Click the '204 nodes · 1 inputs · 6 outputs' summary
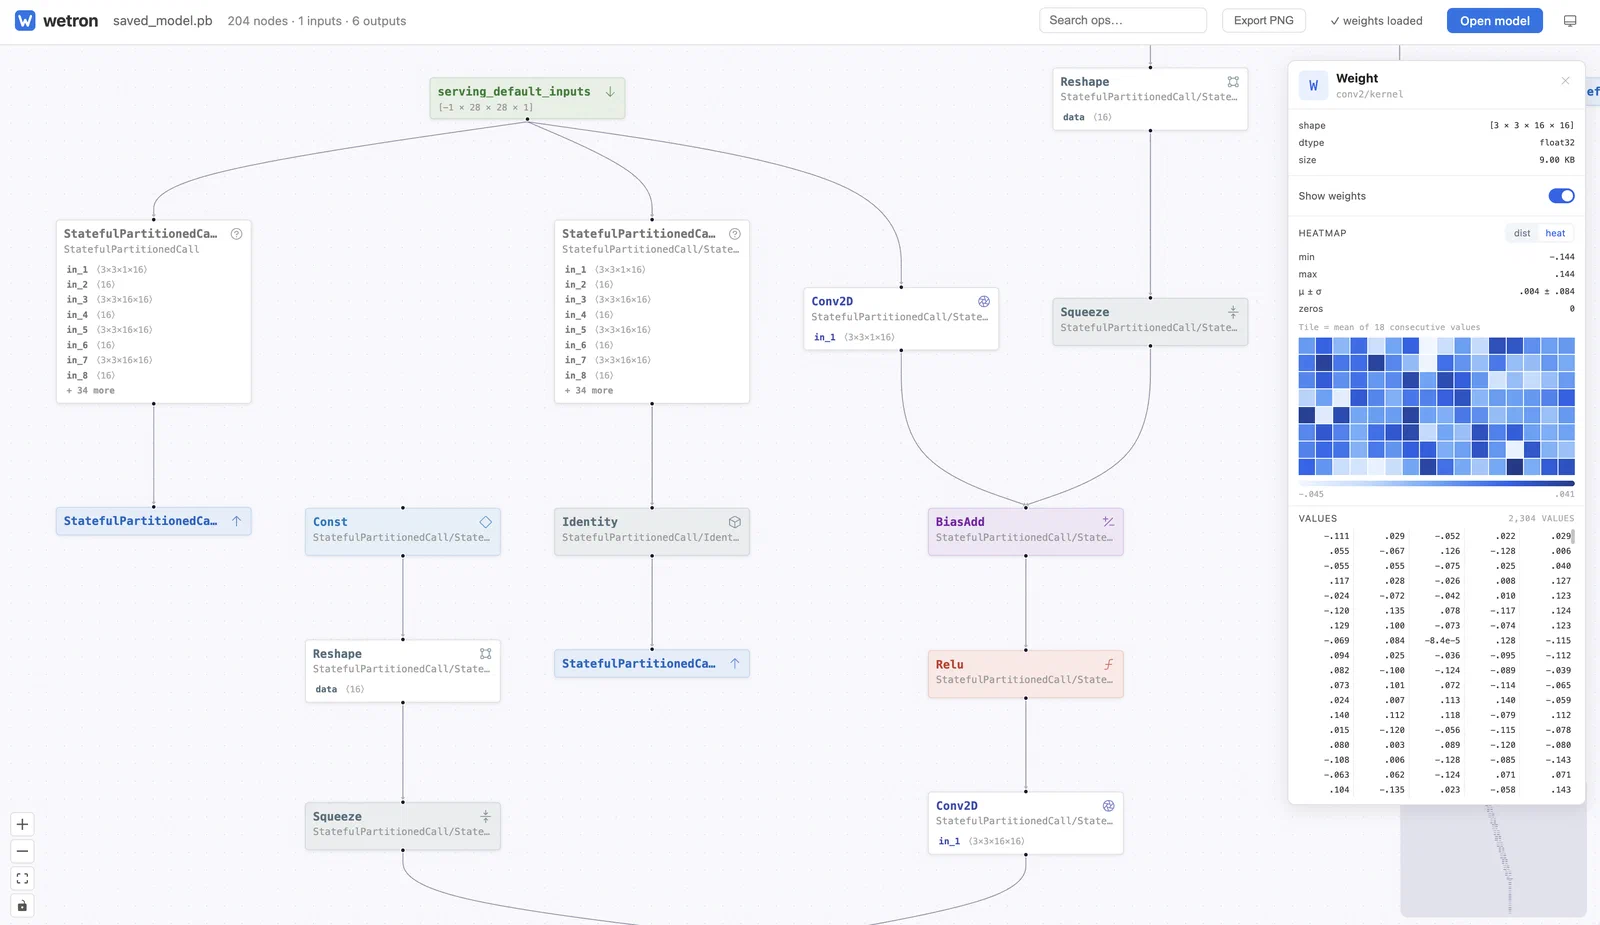 [317, 21]
